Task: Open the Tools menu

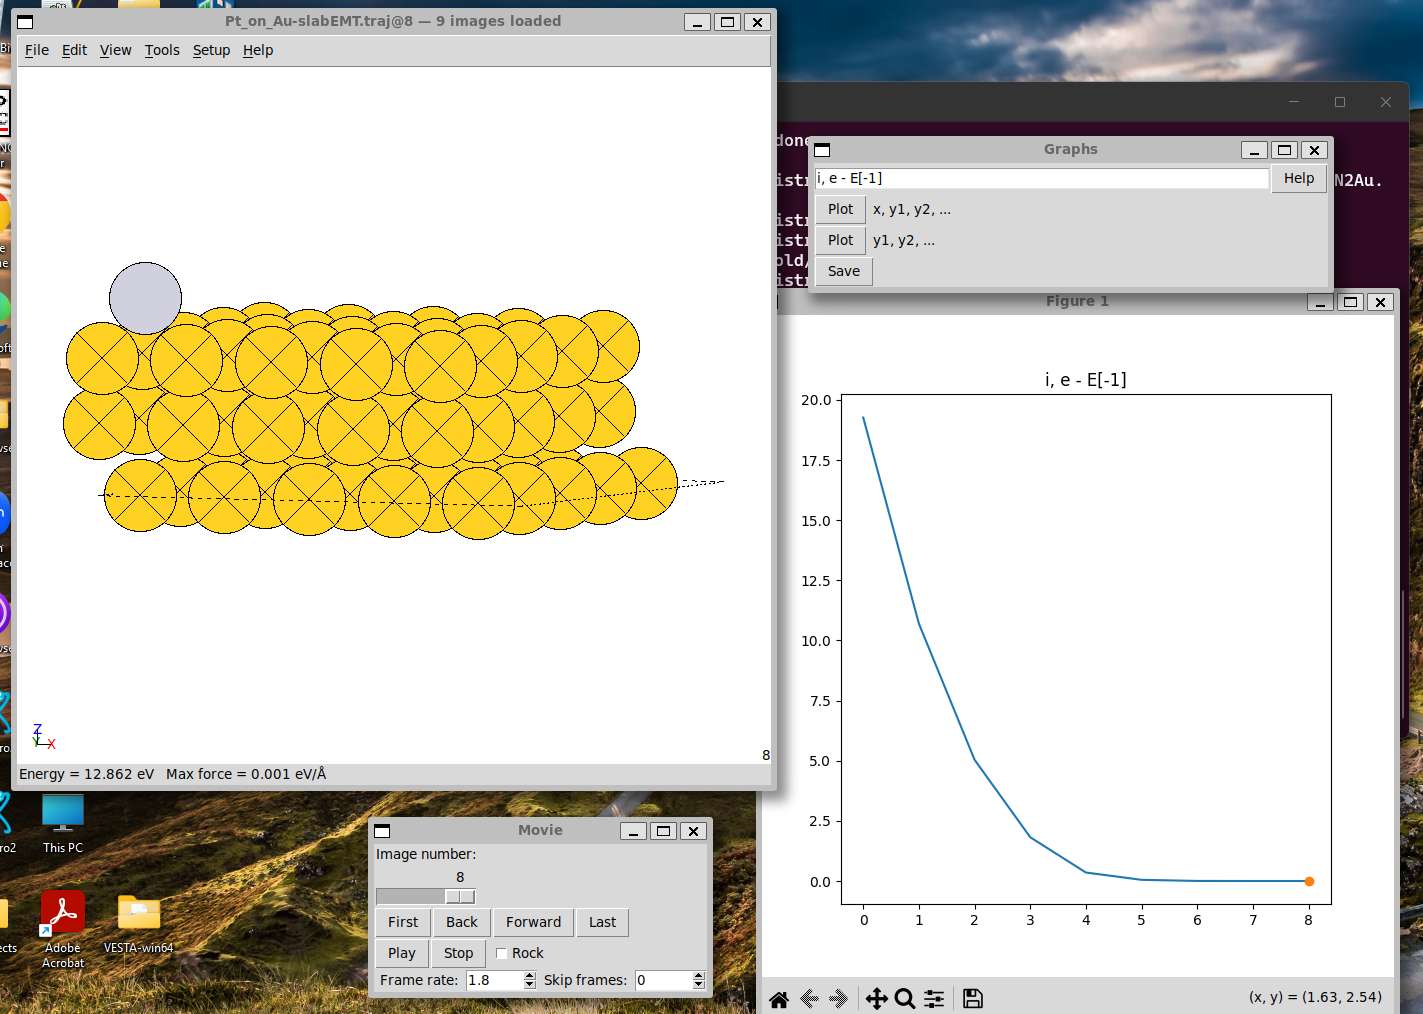Action: pos(162,50)
